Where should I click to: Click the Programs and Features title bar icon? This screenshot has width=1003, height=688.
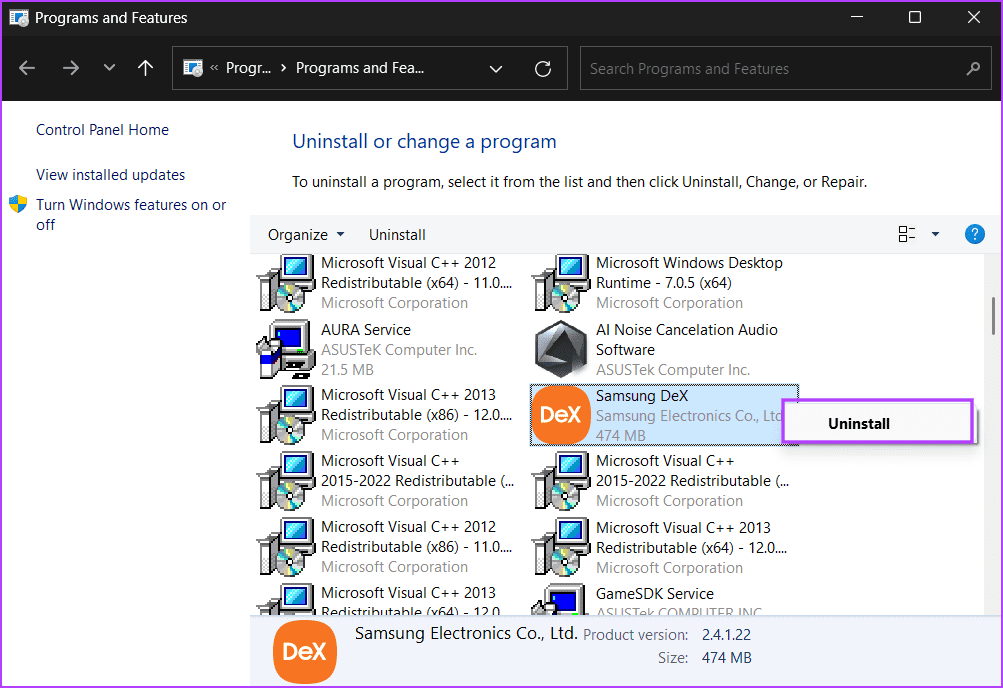point(19,17)
